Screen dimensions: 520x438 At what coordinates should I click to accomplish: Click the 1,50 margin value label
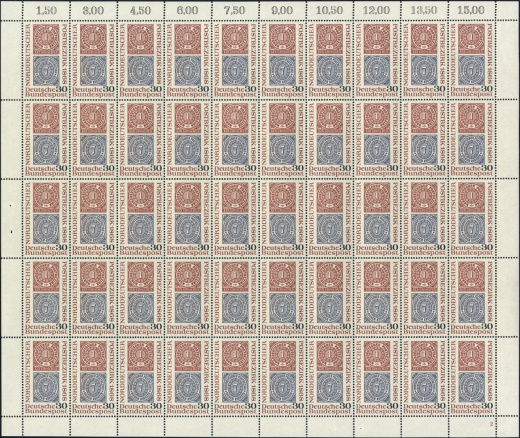(x=46, y=10)
